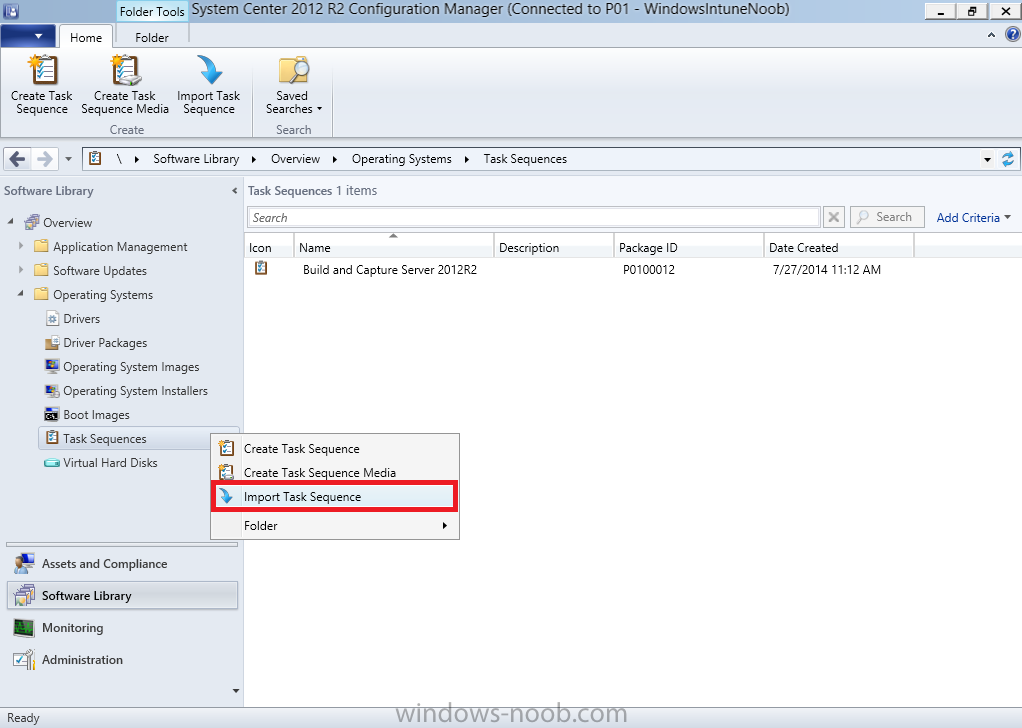
Task: Open the Folder submenu in context menu
Action: pos(335,525)
